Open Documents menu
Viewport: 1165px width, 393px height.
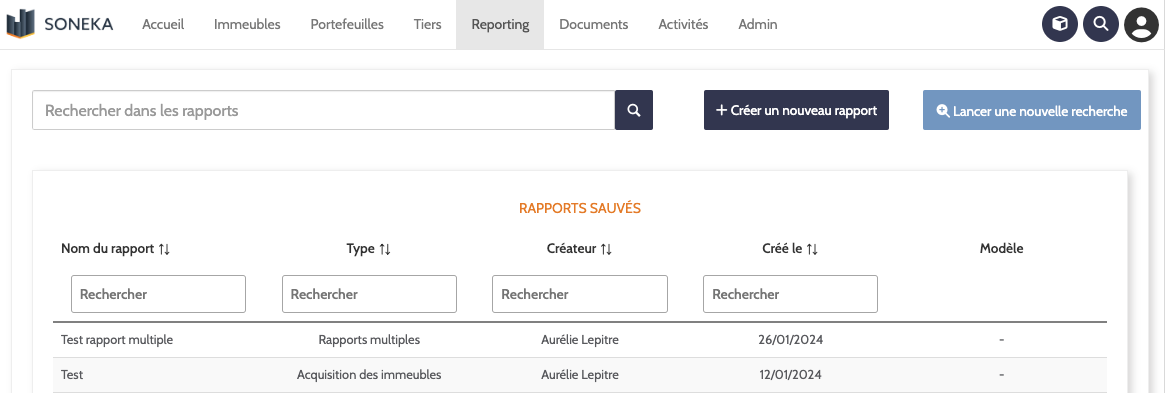click(594, 25)
